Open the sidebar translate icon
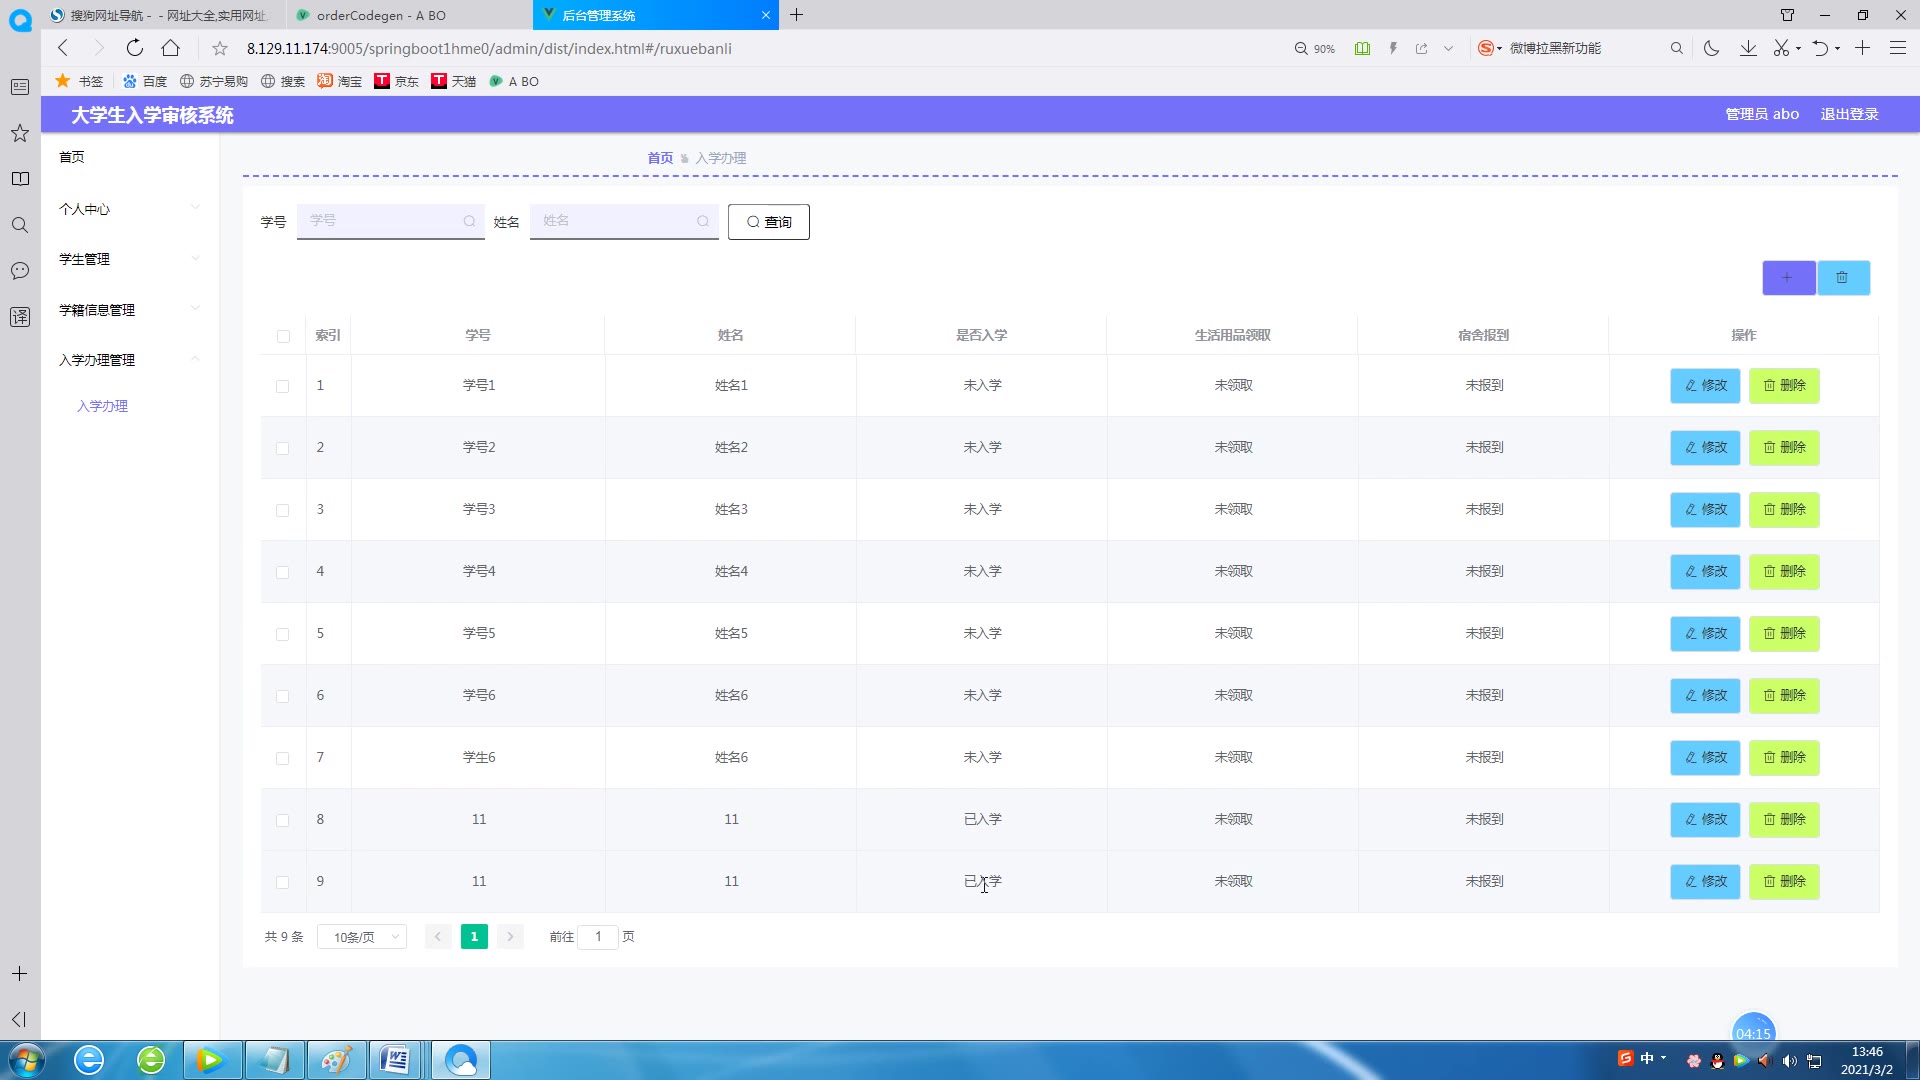 coord(19,317)
